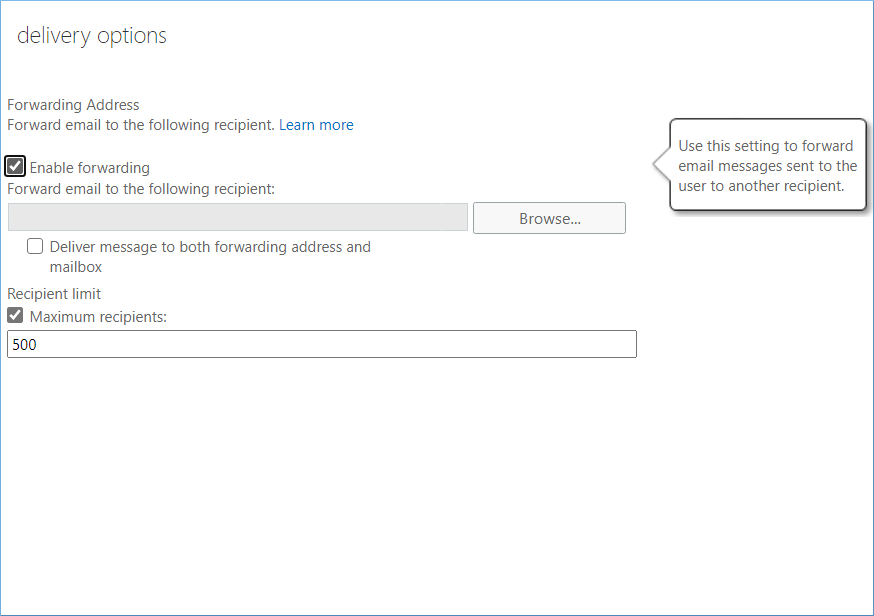The width and height of the screenshot is (874, 616).
Task: Click the grayed forwarding recipient field
Action: point(238,217)
